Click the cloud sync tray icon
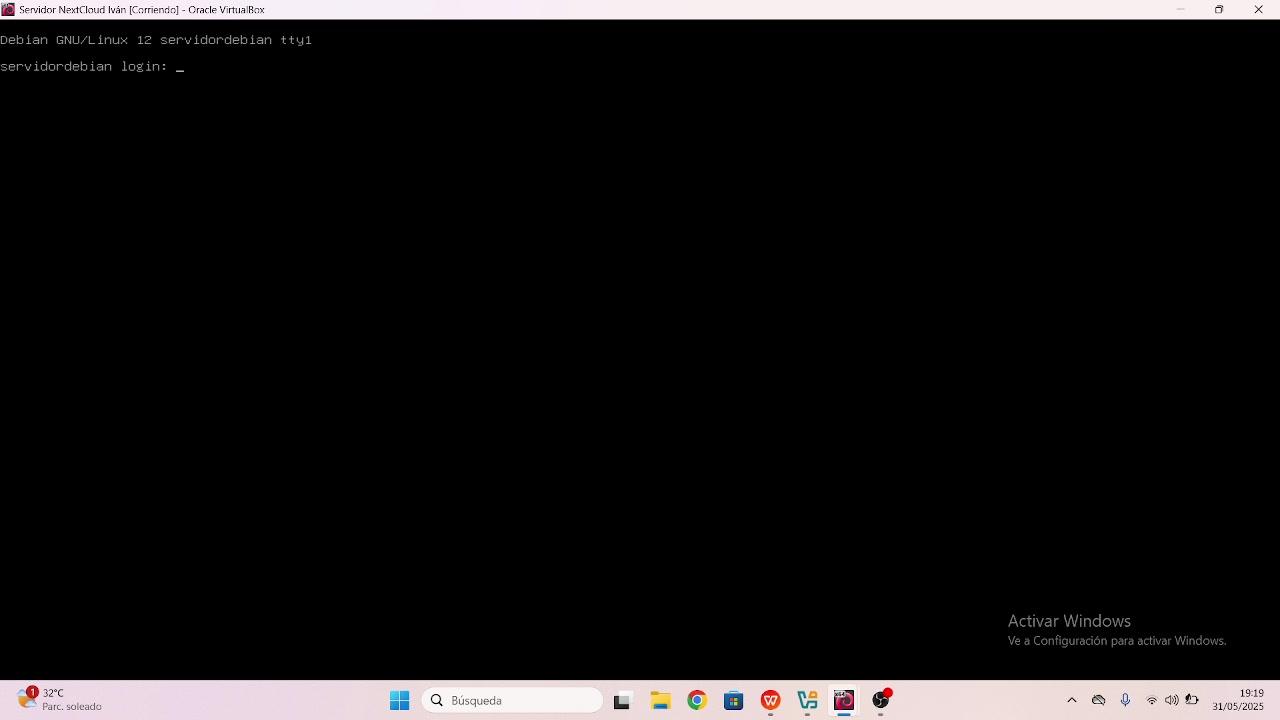The height and width of the screenshot is (720, 1280). pyautogui.click(x=1098, y=700)
